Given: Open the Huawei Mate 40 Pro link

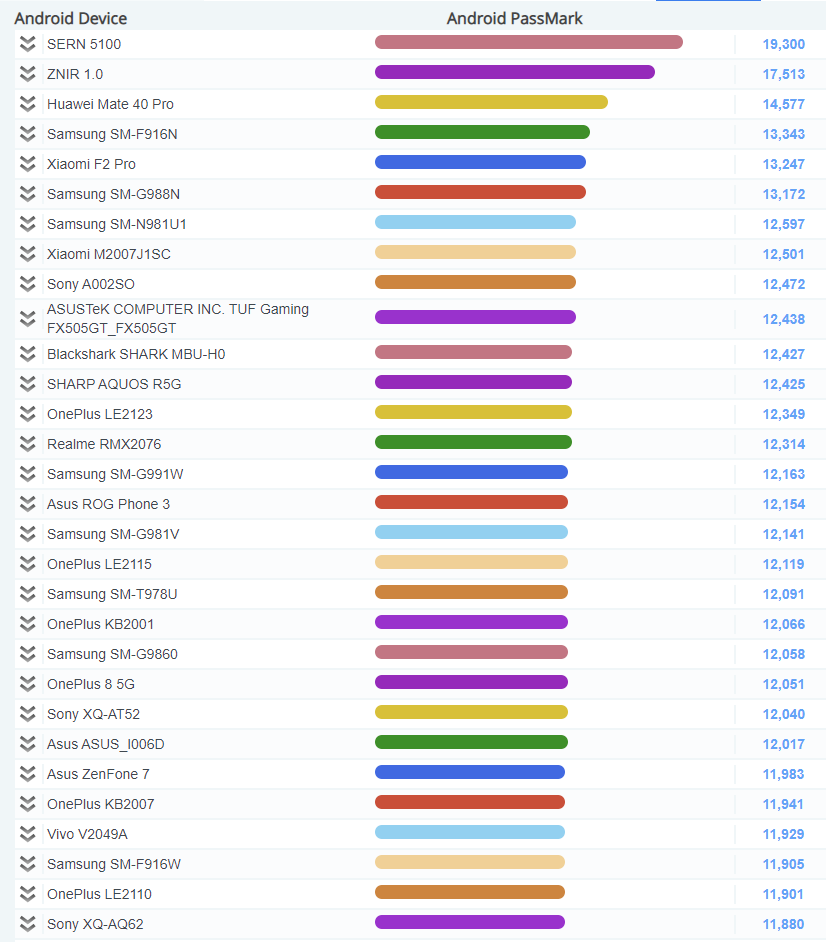Looking at the screenshot, I should click(x=111, y=105).
